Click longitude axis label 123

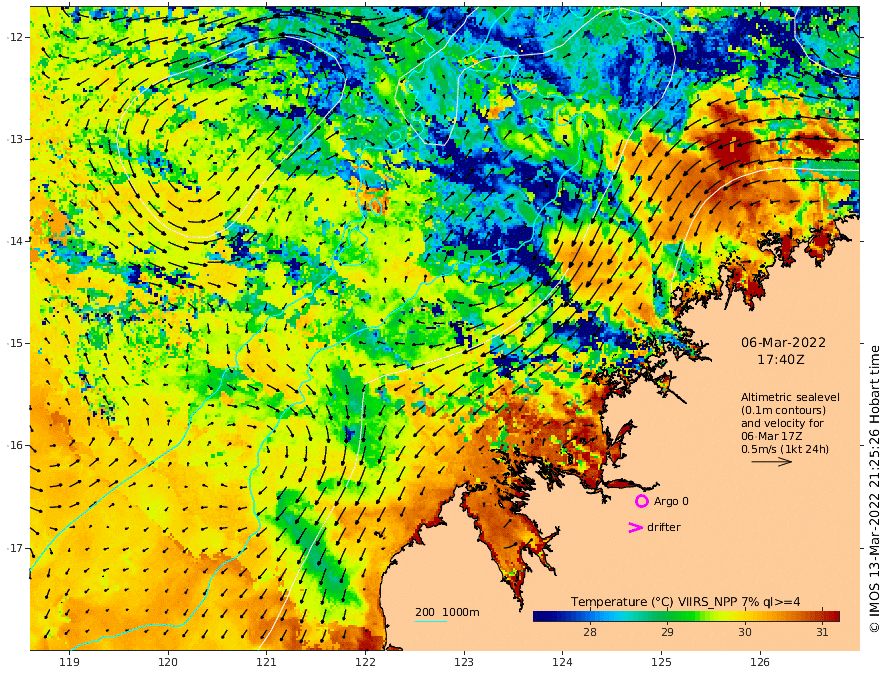pyautogui.click(x=464, y=662)
